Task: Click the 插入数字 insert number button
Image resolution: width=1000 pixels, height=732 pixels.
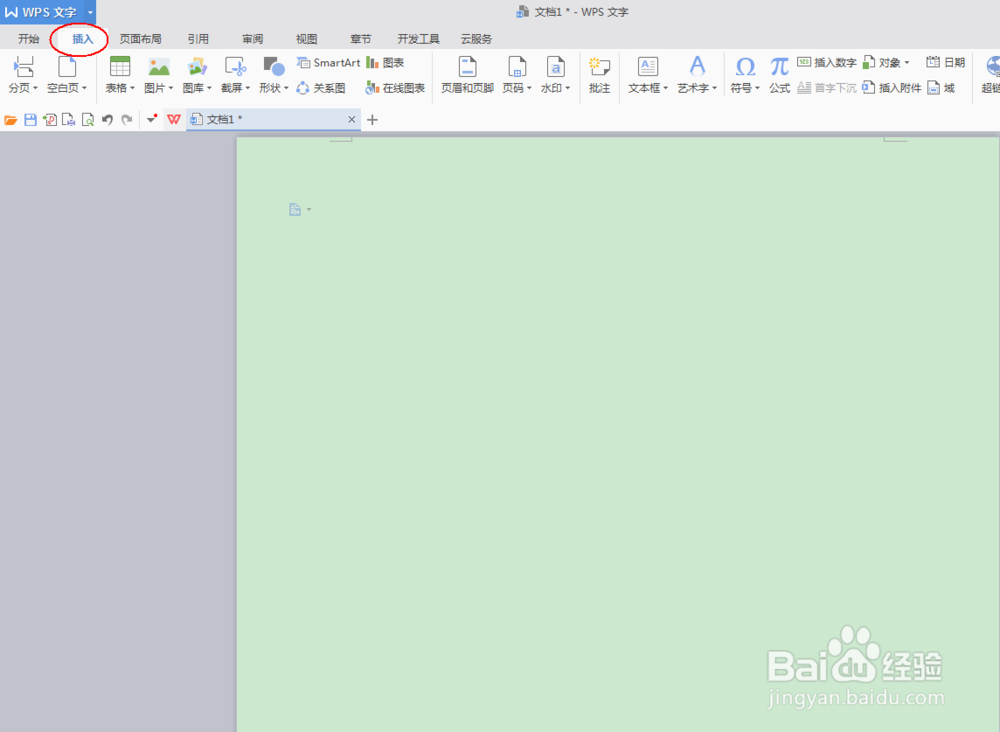Action: (x=827, y=62)
